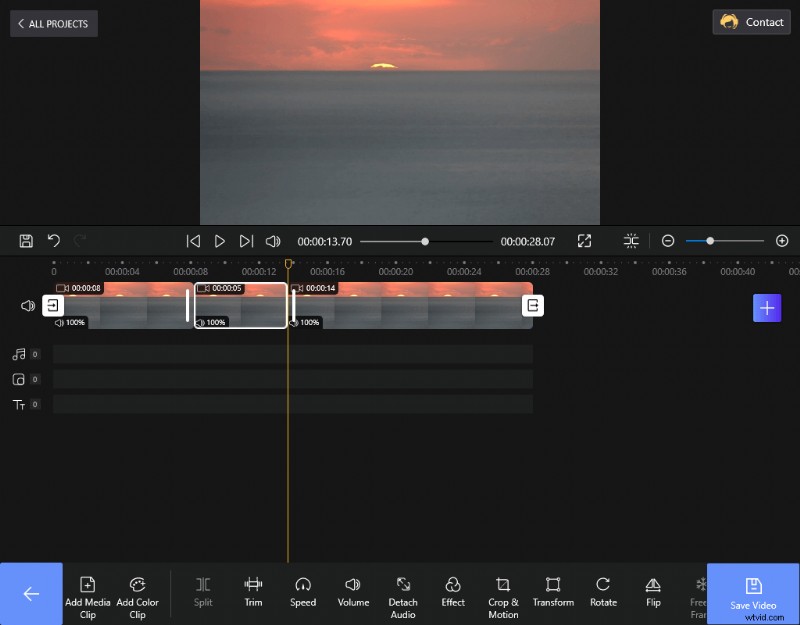Open the Effect panel

453,593
